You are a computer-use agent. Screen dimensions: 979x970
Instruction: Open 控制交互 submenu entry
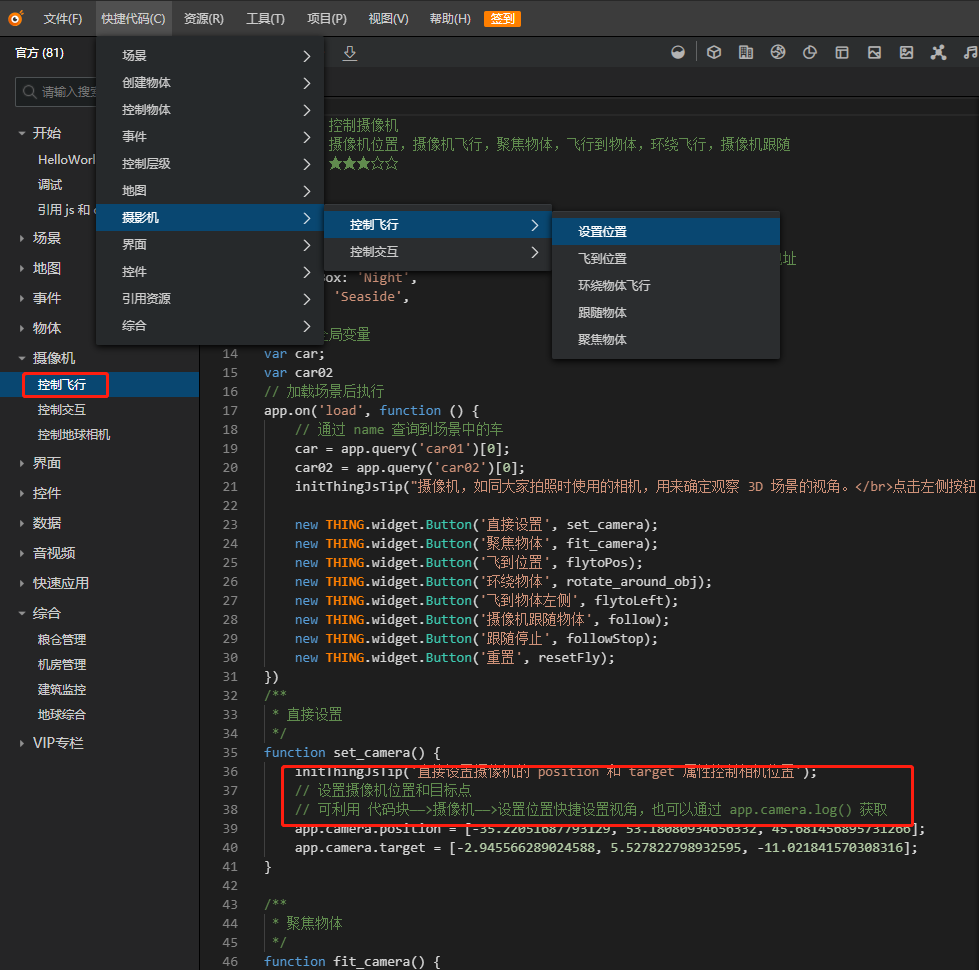pos(437,252)
